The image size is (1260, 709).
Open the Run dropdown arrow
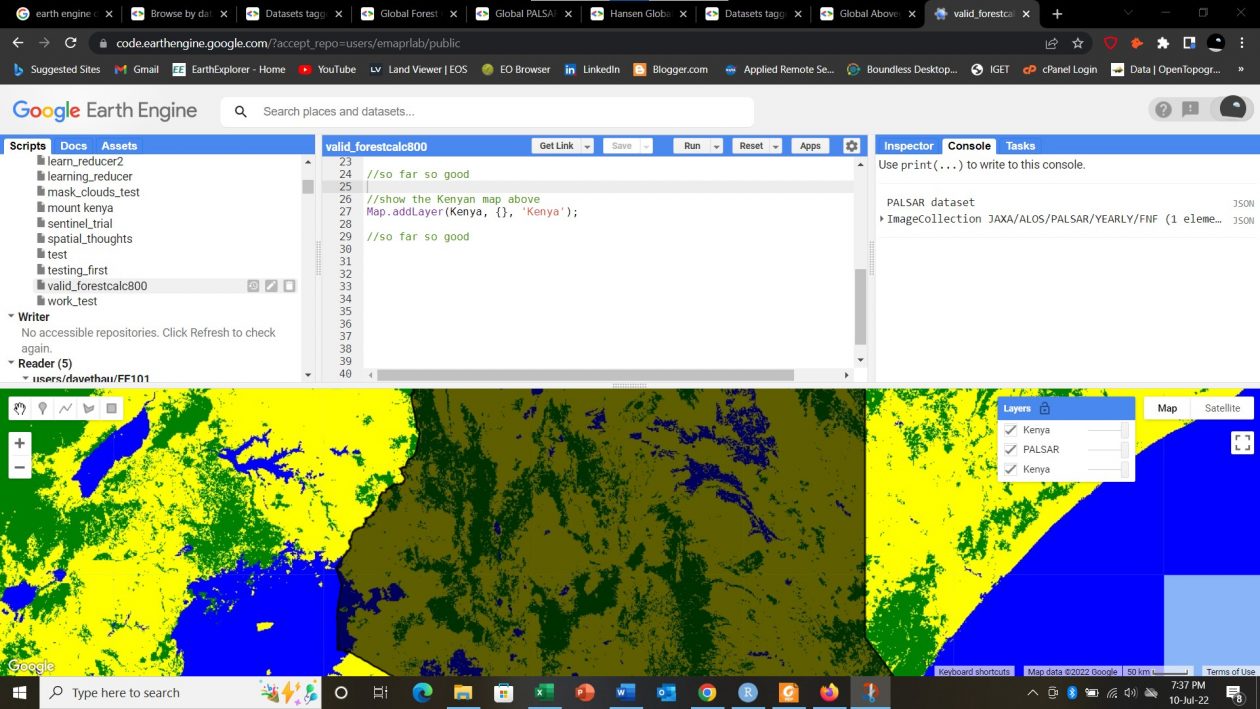(716, 146)
